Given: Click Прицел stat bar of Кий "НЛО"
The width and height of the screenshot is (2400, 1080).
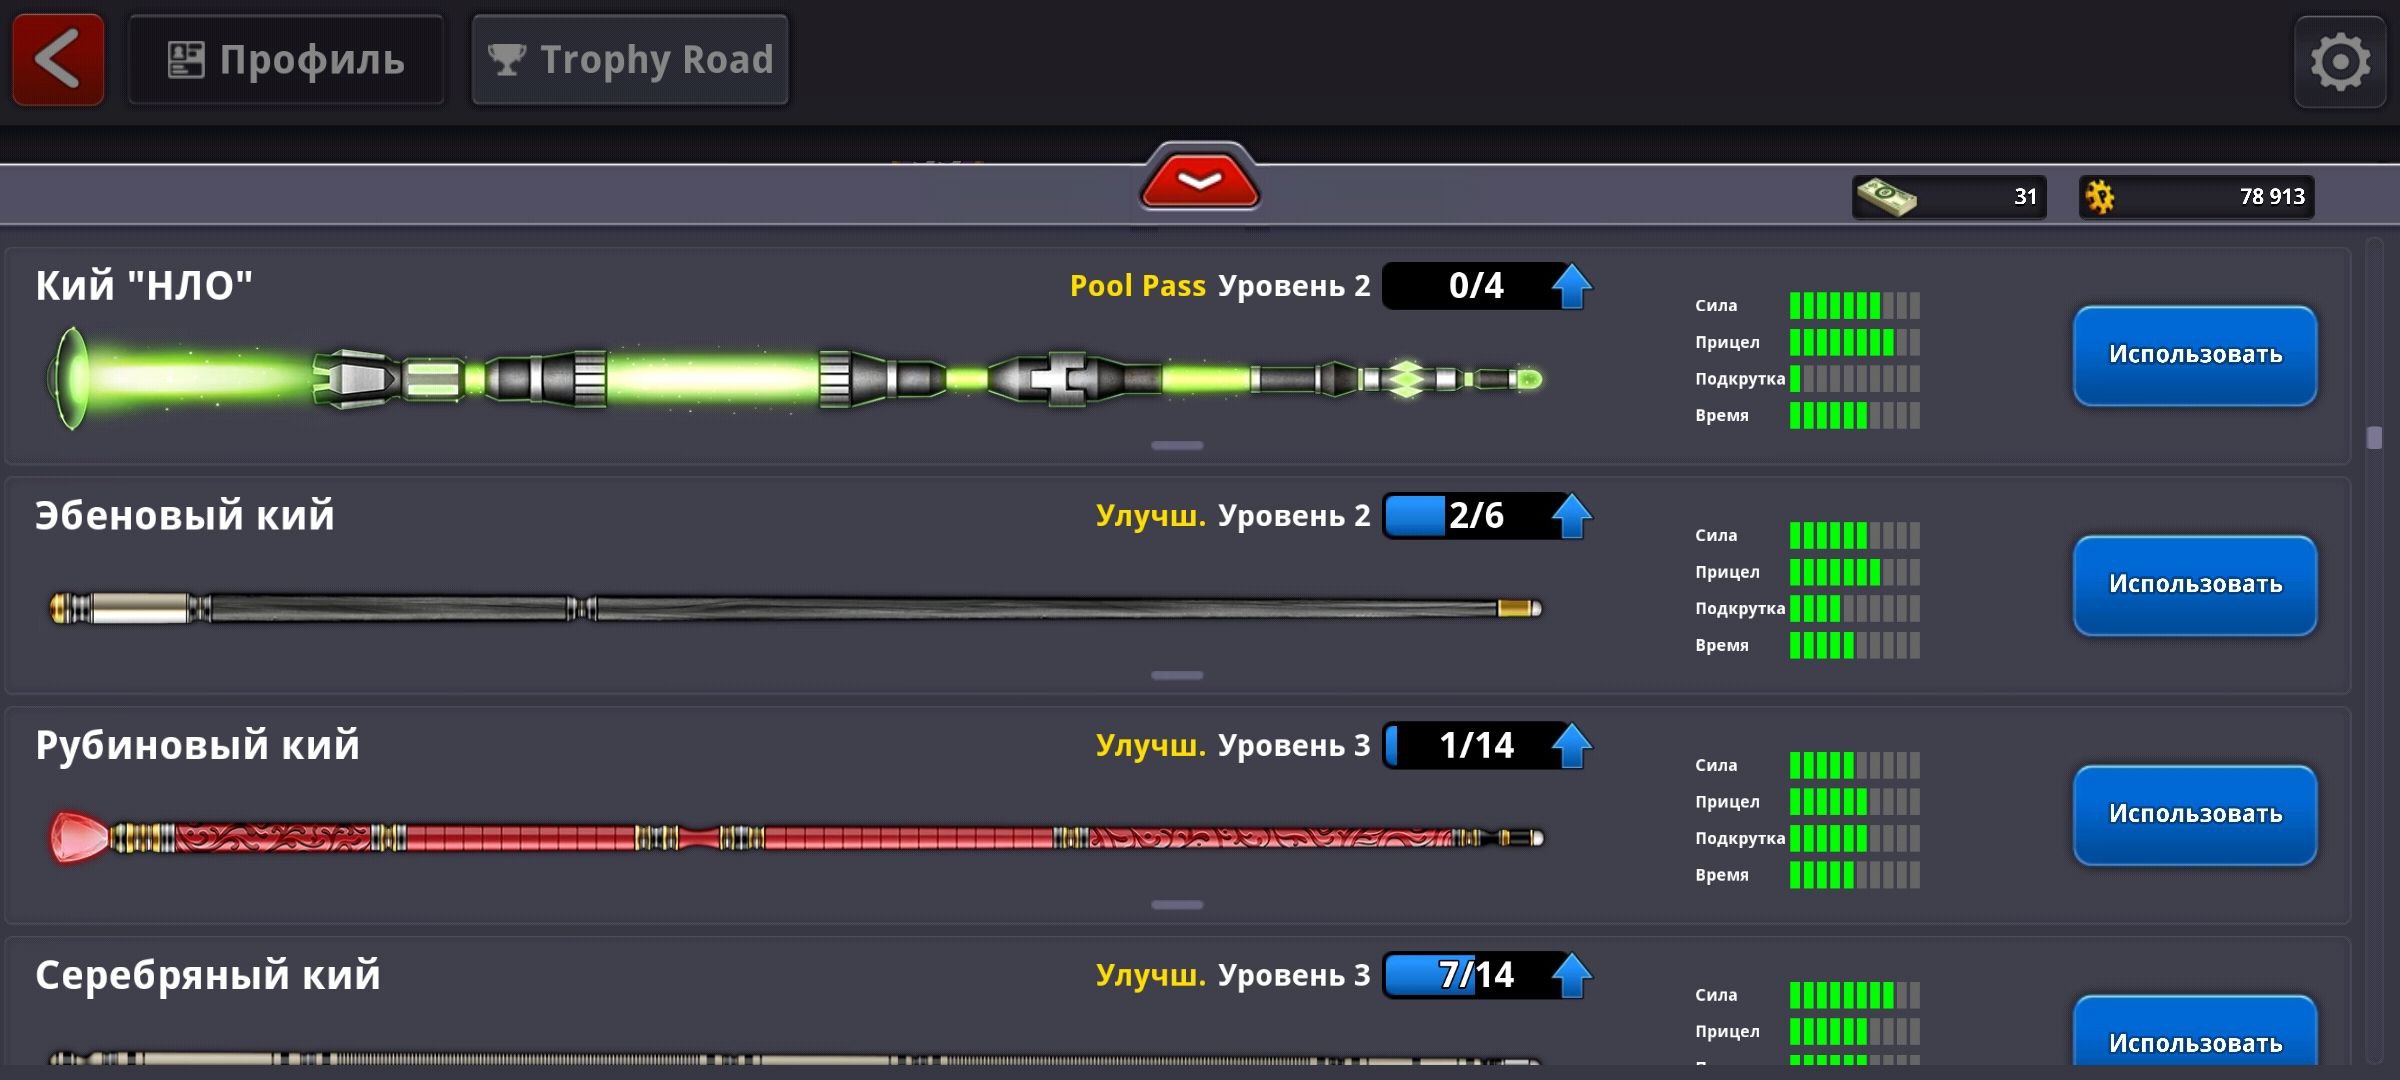Looking at the screenshot, I should pyautogui.click(x=1854, y=342).
